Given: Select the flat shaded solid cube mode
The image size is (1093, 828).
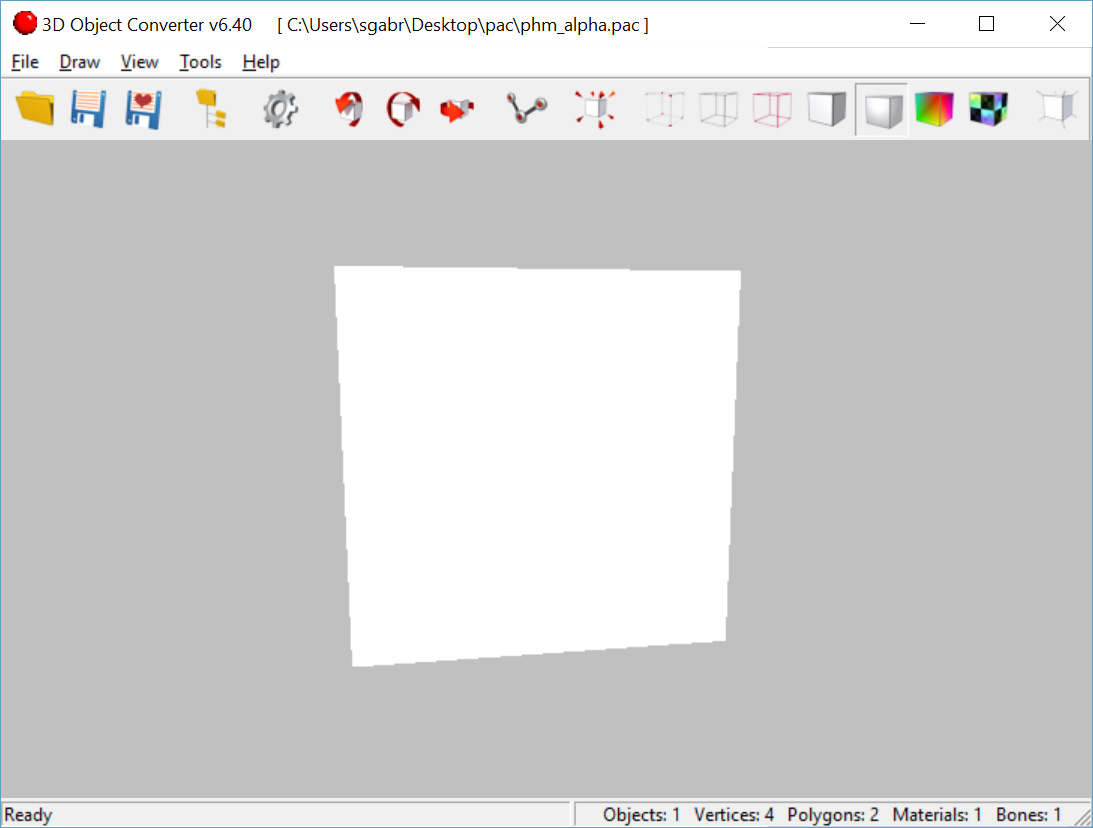Looking at the screenshot, I should 826,108.
